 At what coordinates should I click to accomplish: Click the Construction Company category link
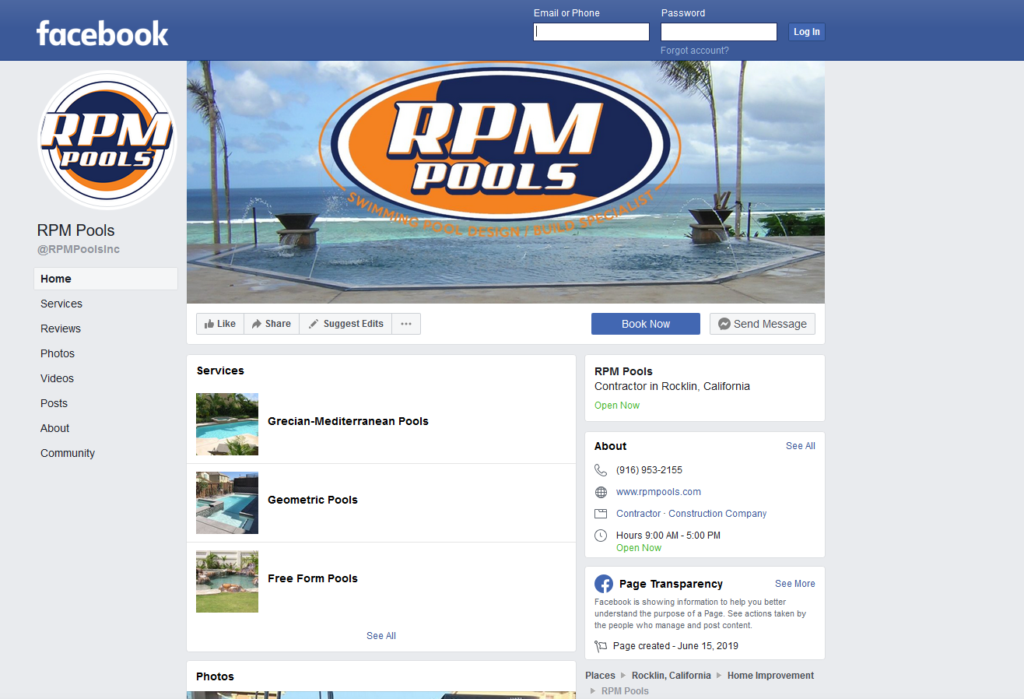(717, 513)
